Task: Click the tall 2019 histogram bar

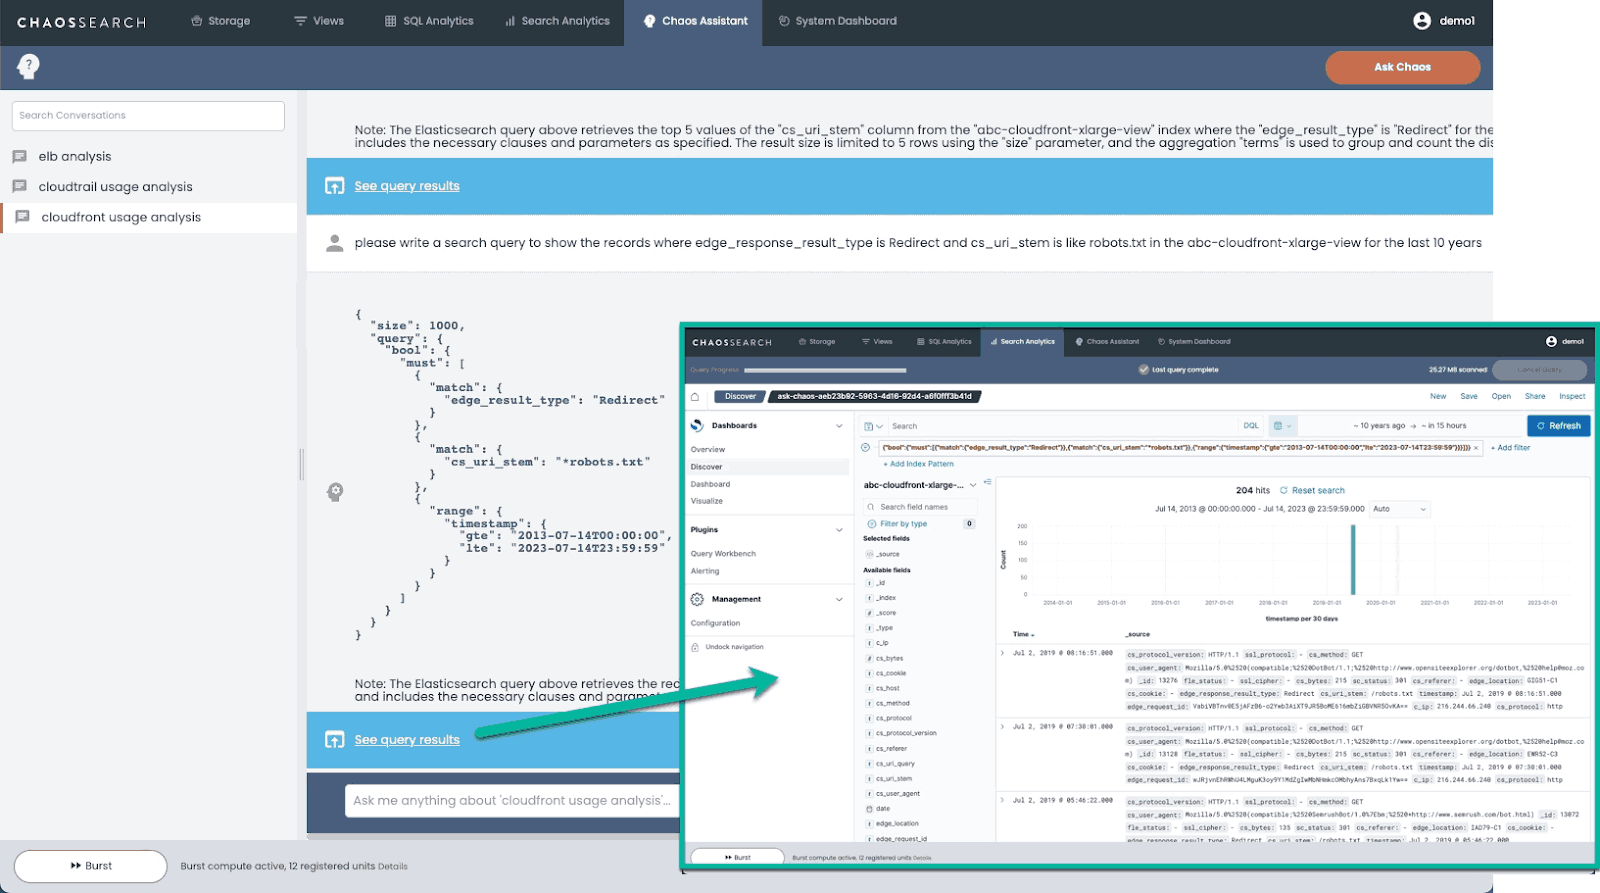Action: pos(1353,560)
